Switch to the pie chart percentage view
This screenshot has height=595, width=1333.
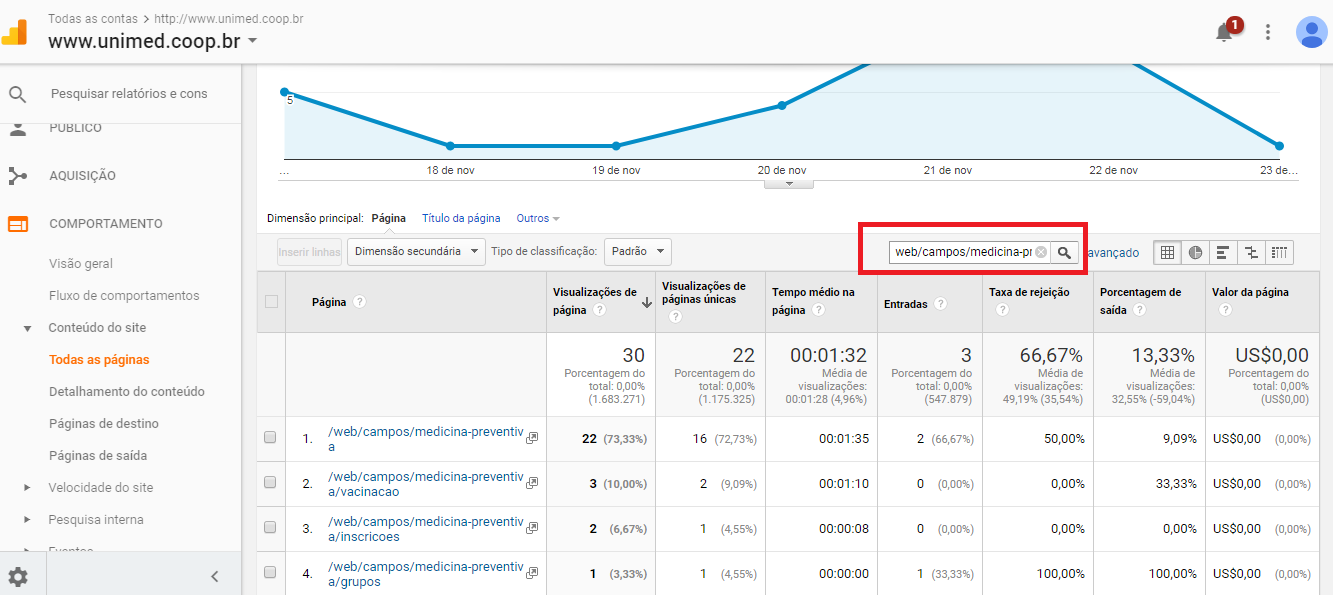[1196, 253]
